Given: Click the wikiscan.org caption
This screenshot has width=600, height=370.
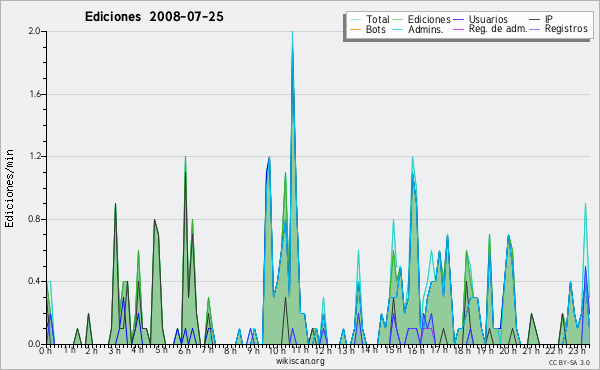Looking at the screenshot, I should (300, 361).
